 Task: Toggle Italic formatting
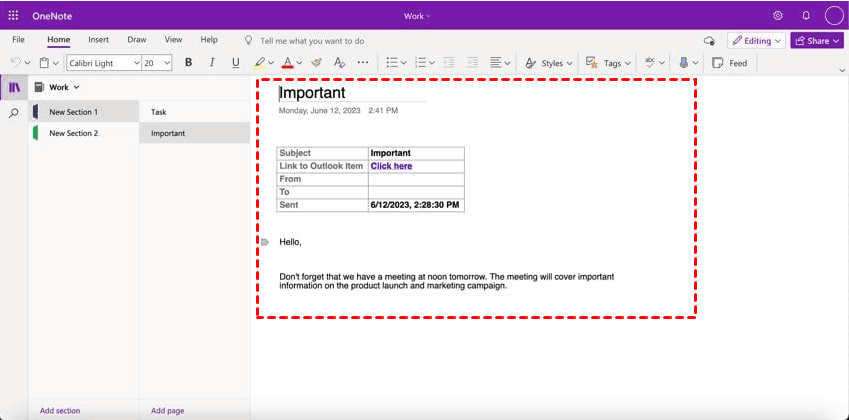[x=212, y=63]
